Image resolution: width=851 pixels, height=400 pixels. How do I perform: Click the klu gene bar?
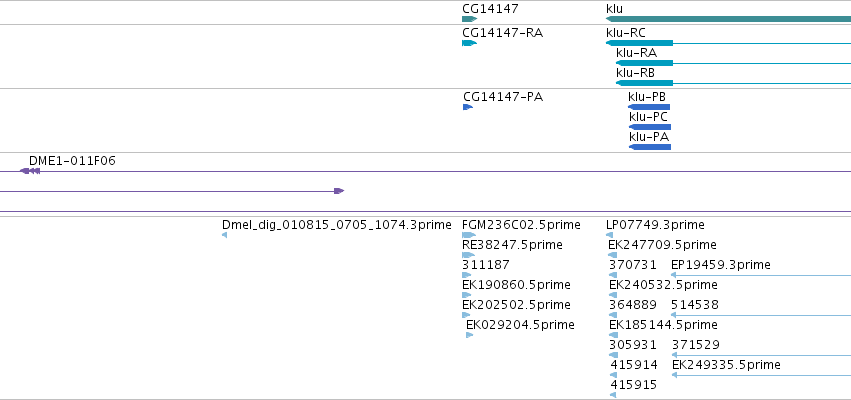tap(728, 19)
